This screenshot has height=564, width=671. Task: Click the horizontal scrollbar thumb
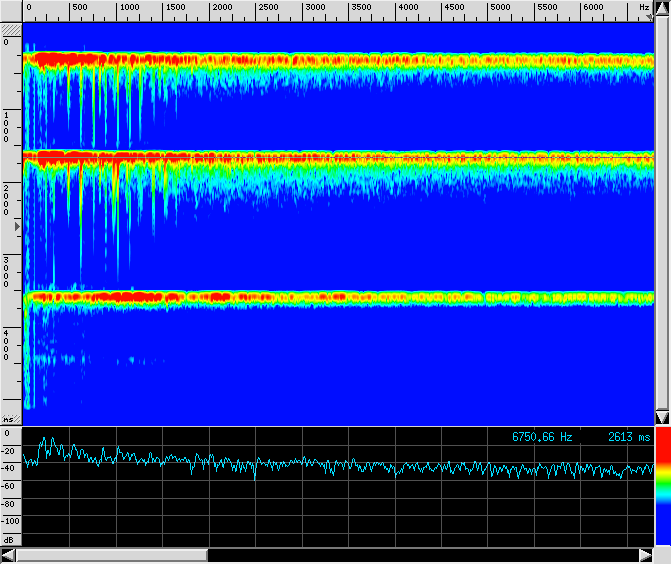tap(111, 555)
